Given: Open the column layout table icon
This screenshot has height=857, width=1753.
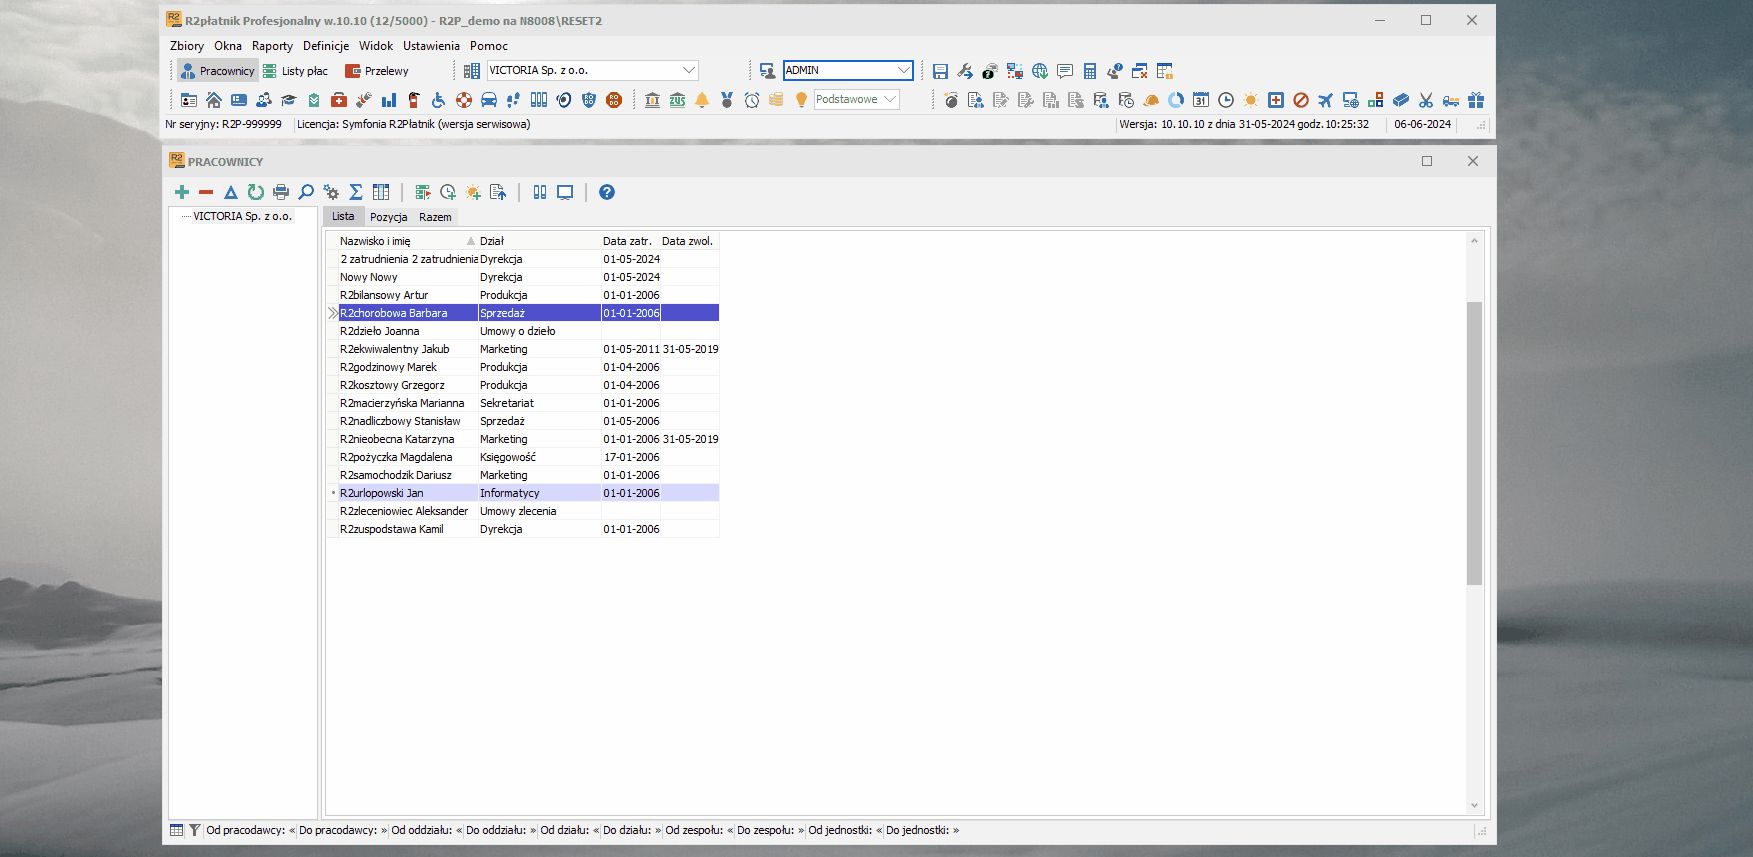Looking at the screenshot, I should point(381,192).
